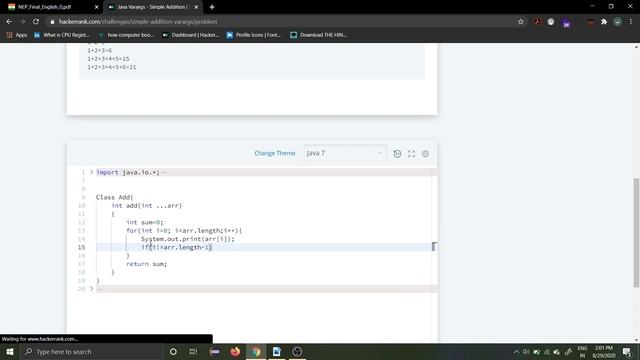Open 'Dashboard | Hacker...' bookmark
Screen dimensions: 640x360
[191, 35]
